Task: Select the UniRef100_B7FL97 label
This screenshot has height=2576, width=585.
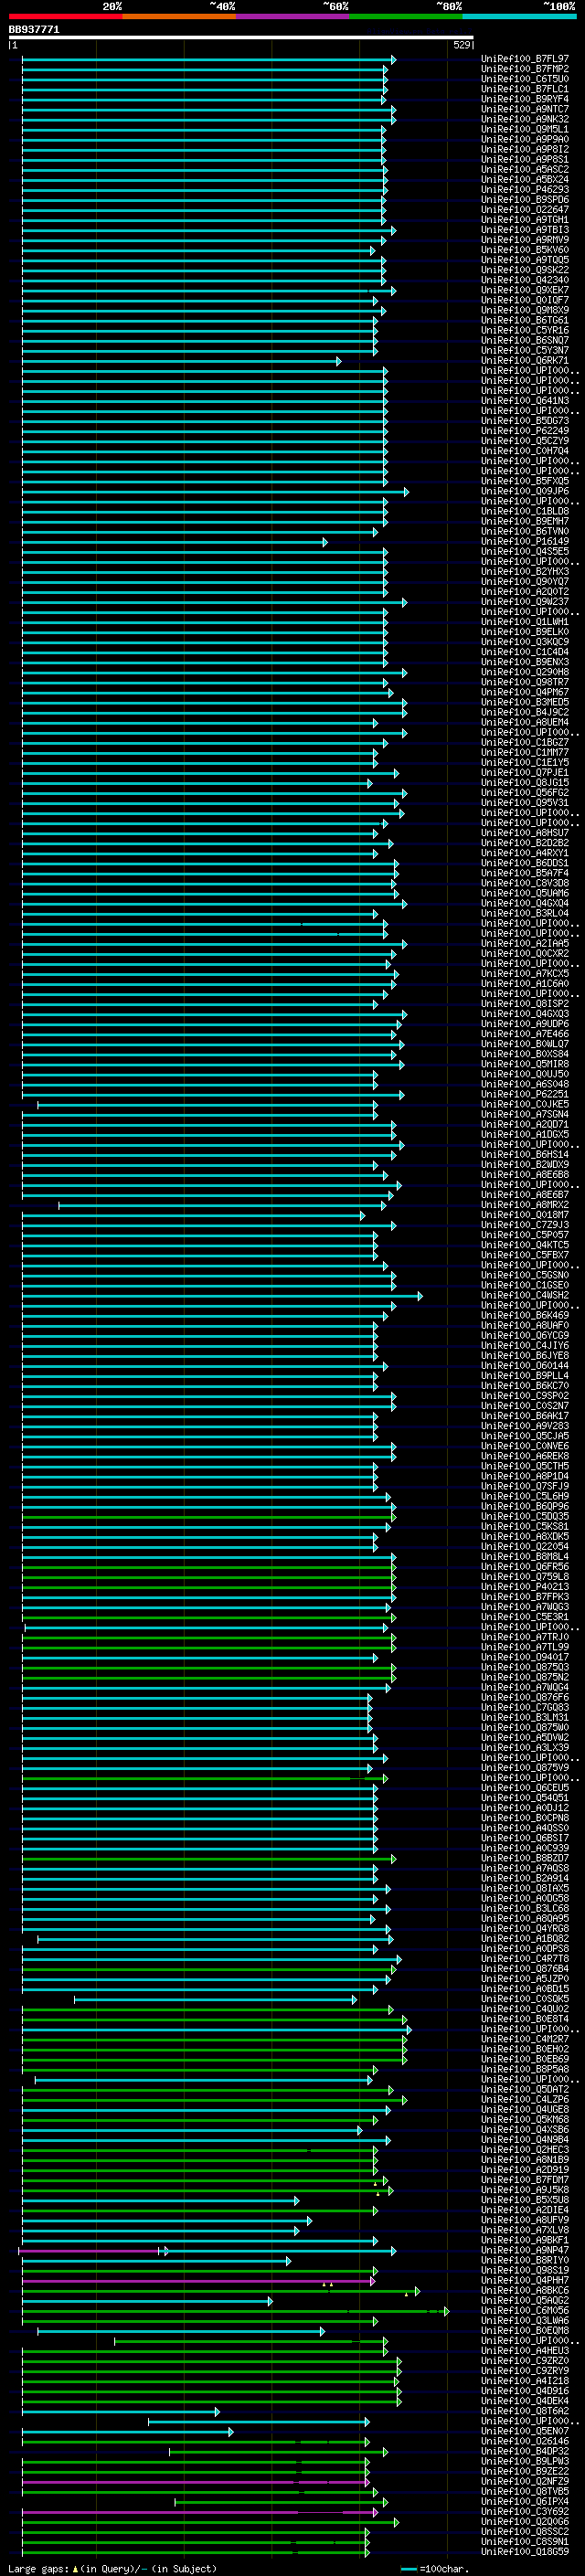Action: [525, 59]
